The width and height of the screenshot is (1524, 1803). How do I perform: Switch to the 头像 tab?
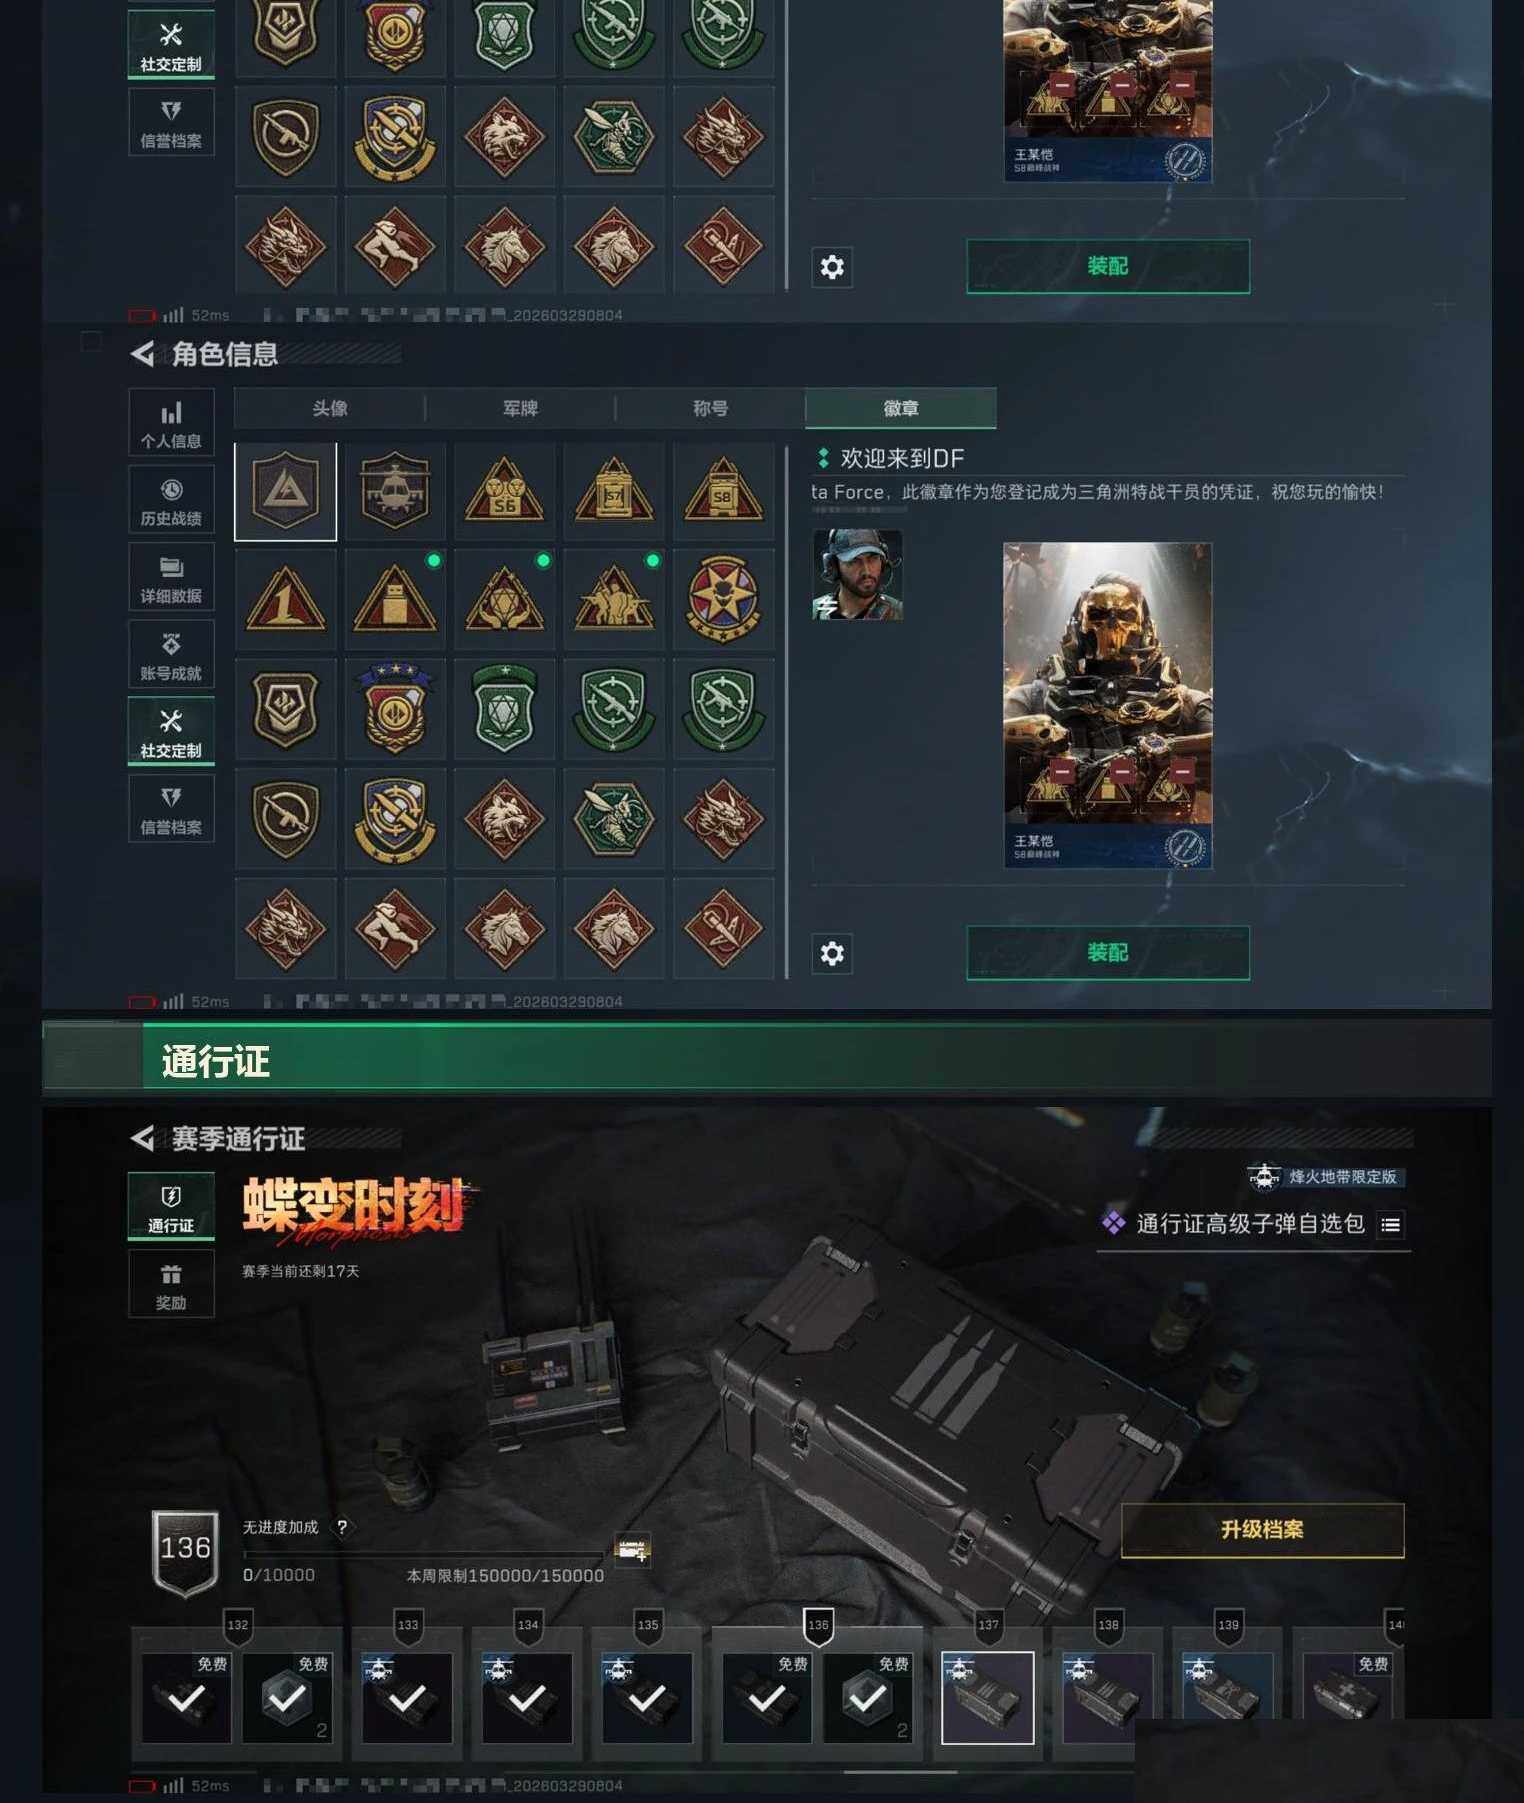(x=330, y=408)
